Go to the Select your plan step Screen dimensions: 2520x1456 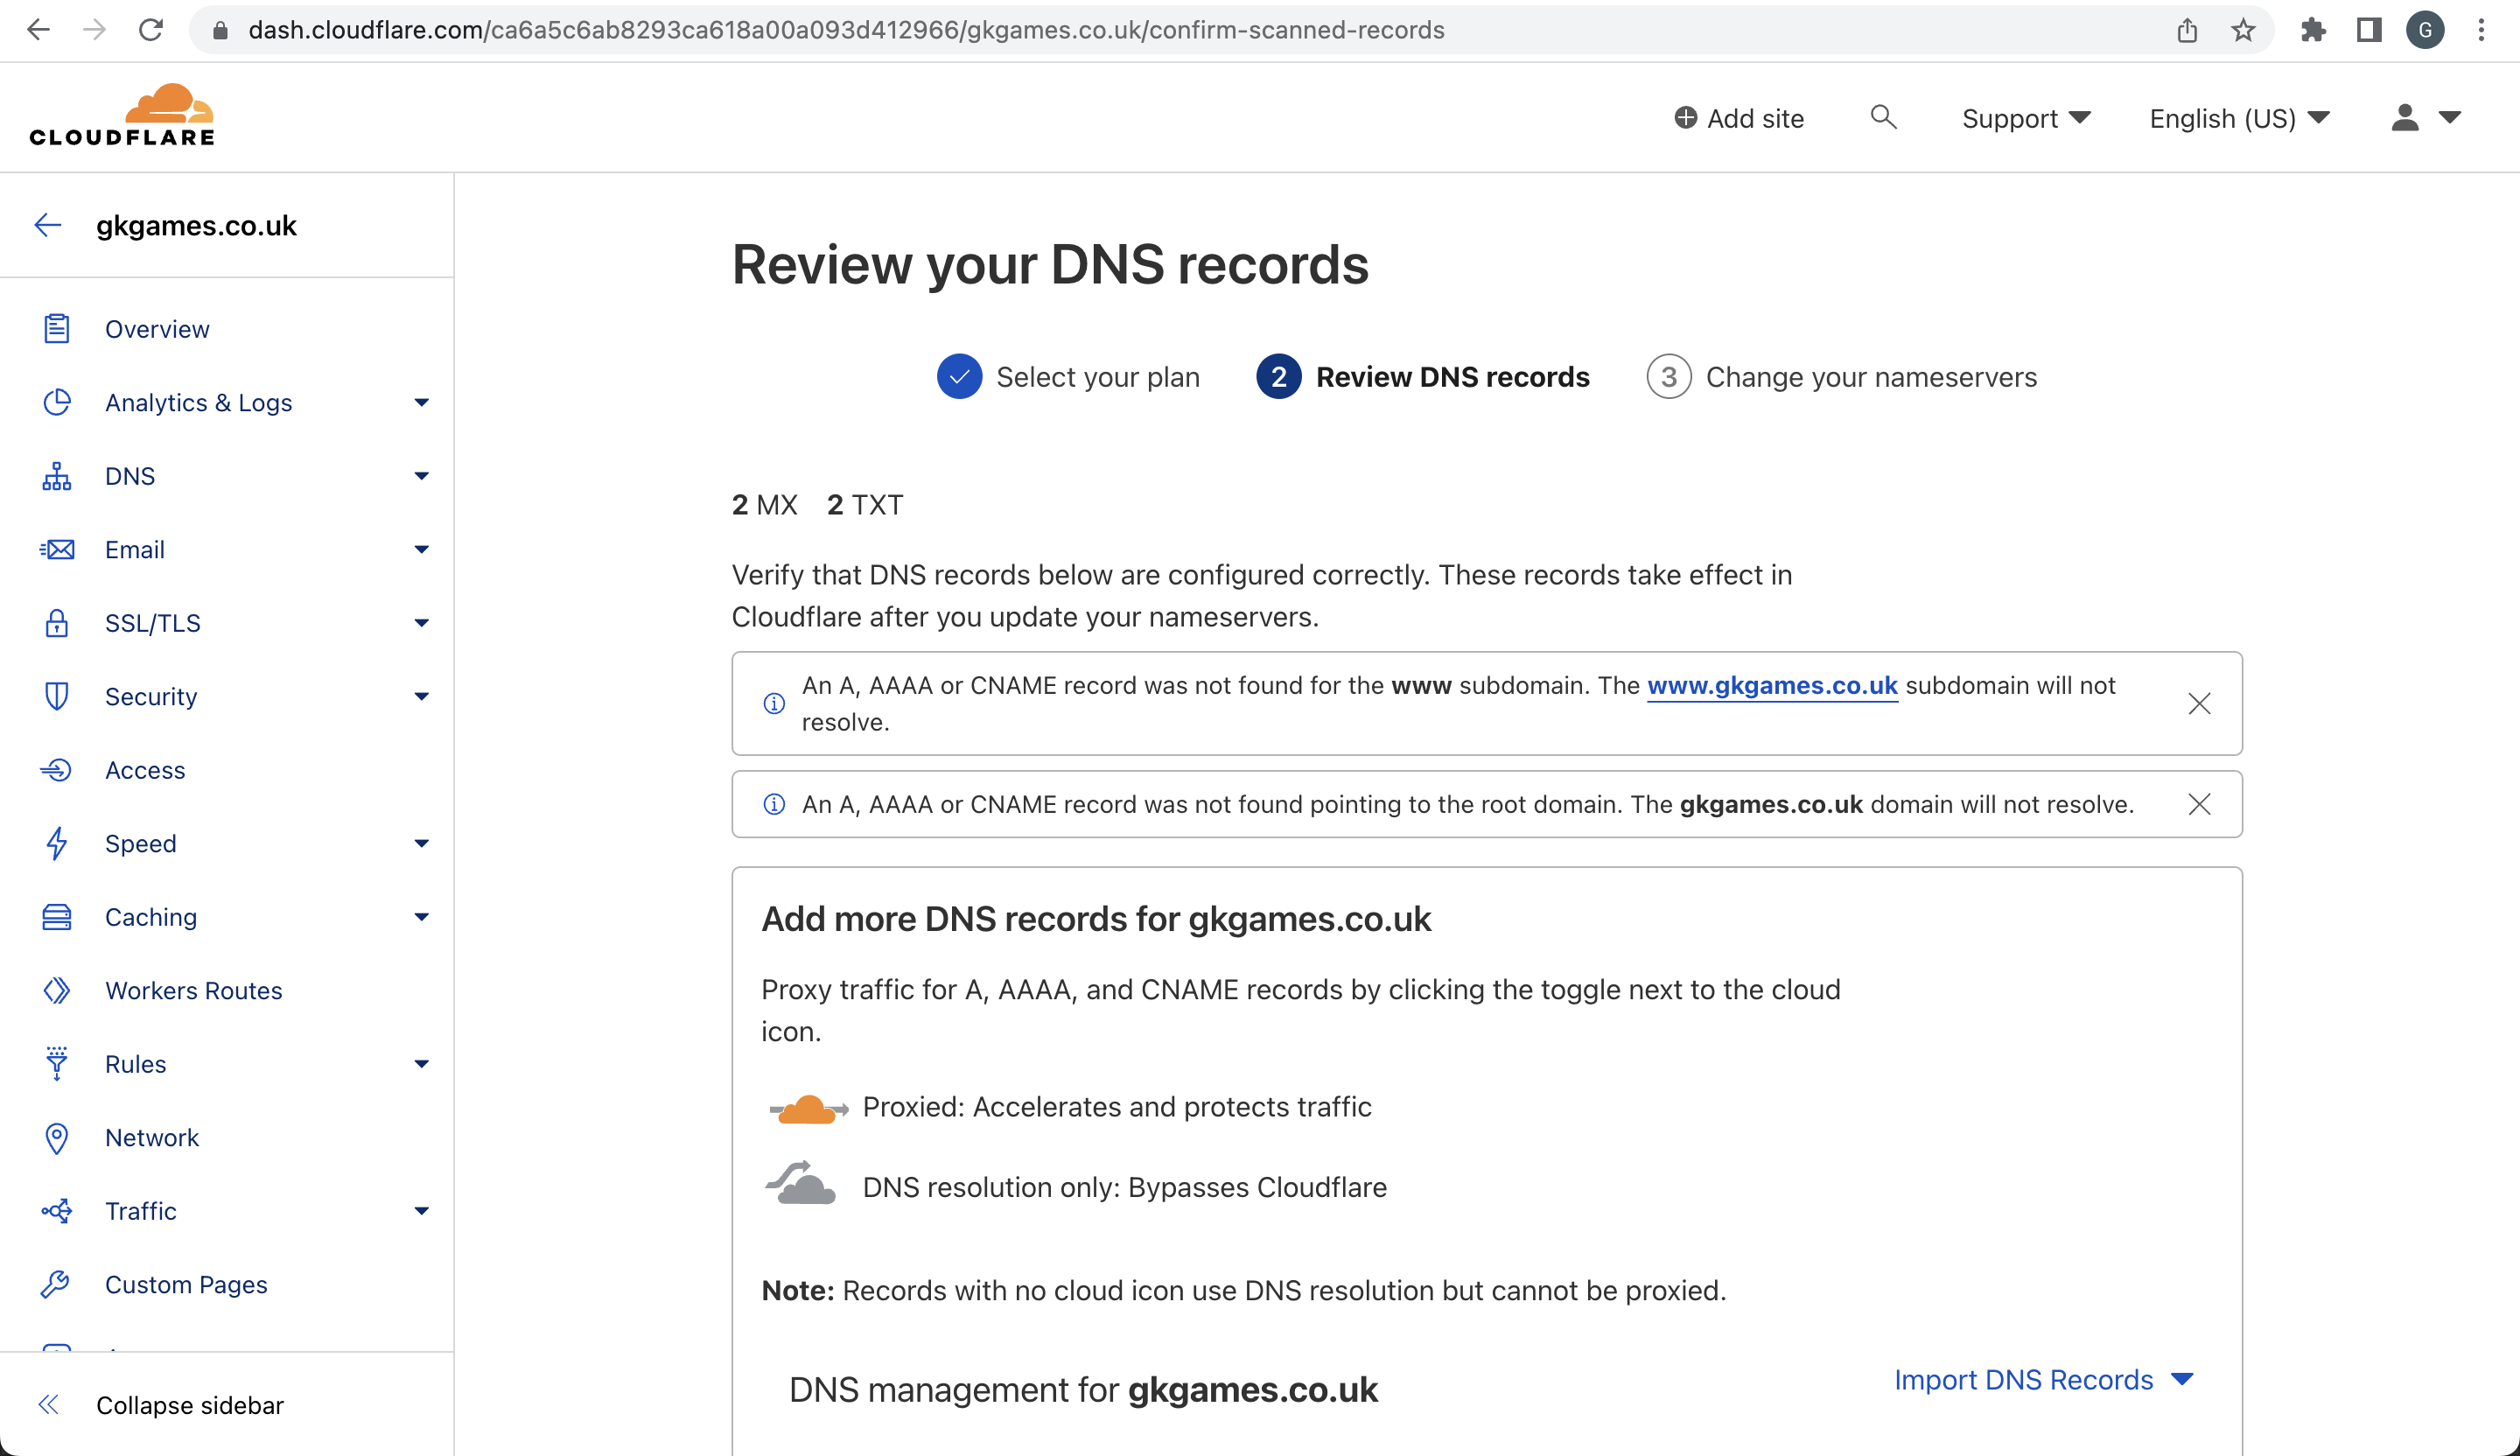pyautogui.click(x=1068, y=377)
